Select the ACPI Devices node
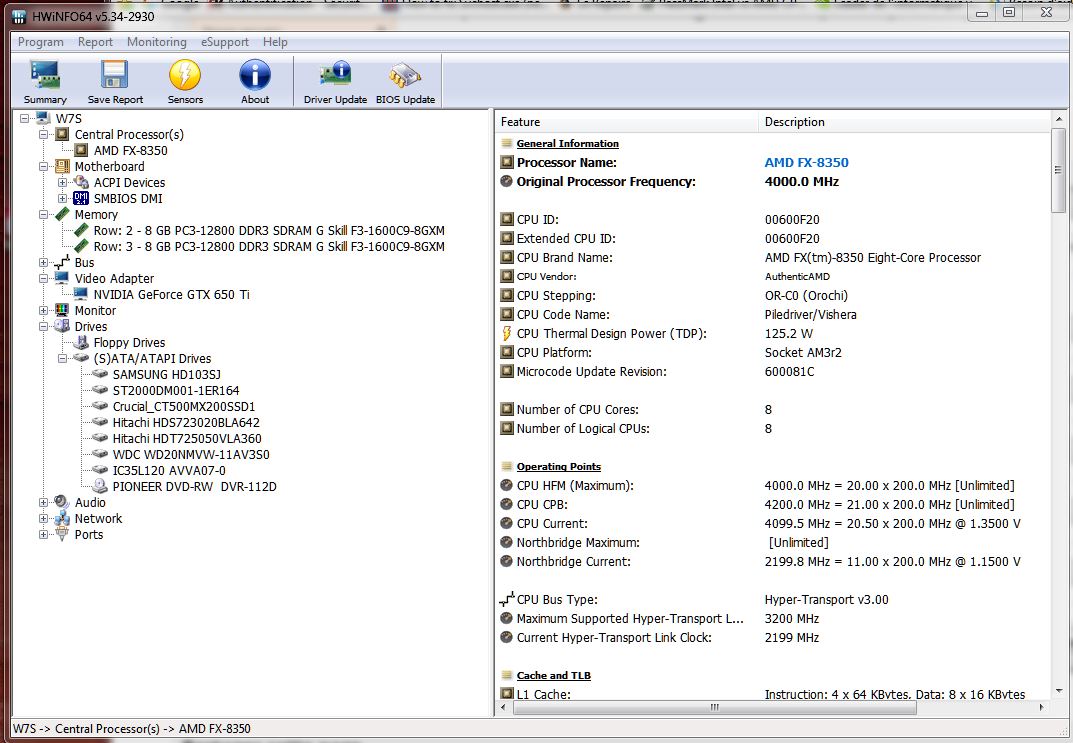Screen dimensions: 1073x743 coord(129,183)
